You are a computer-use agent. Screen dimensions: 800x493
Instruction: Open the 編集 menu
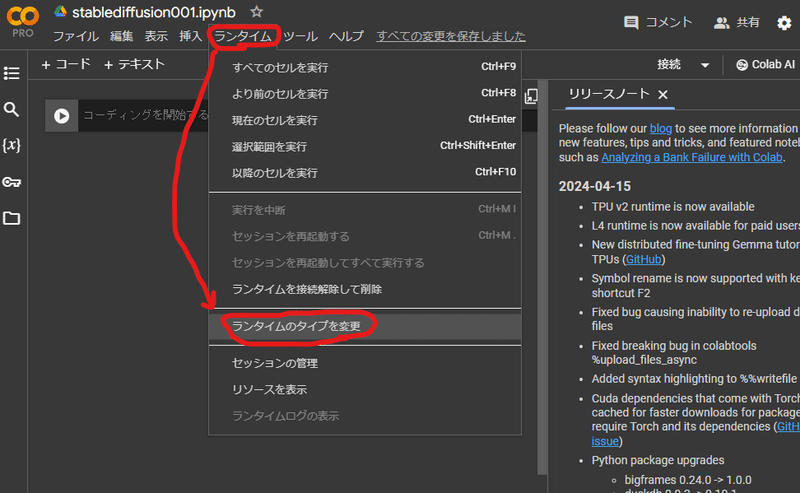tap(121, 36)
